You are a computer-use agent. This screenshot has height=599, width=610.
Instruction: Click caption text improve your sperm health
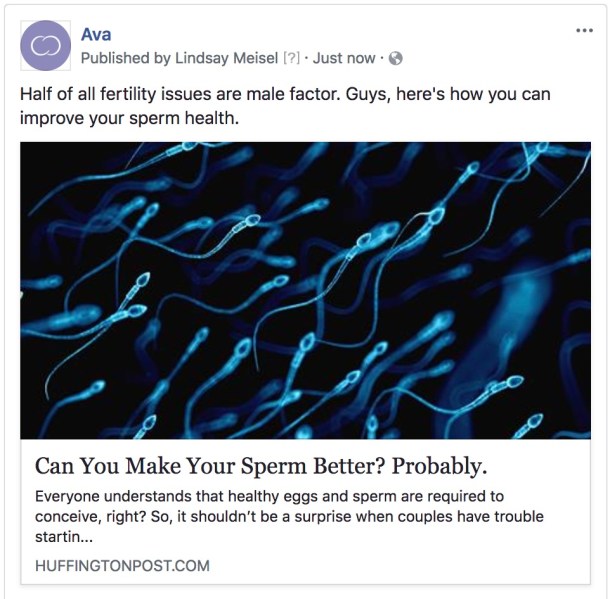pyautogui.click(x=130, y=118)
